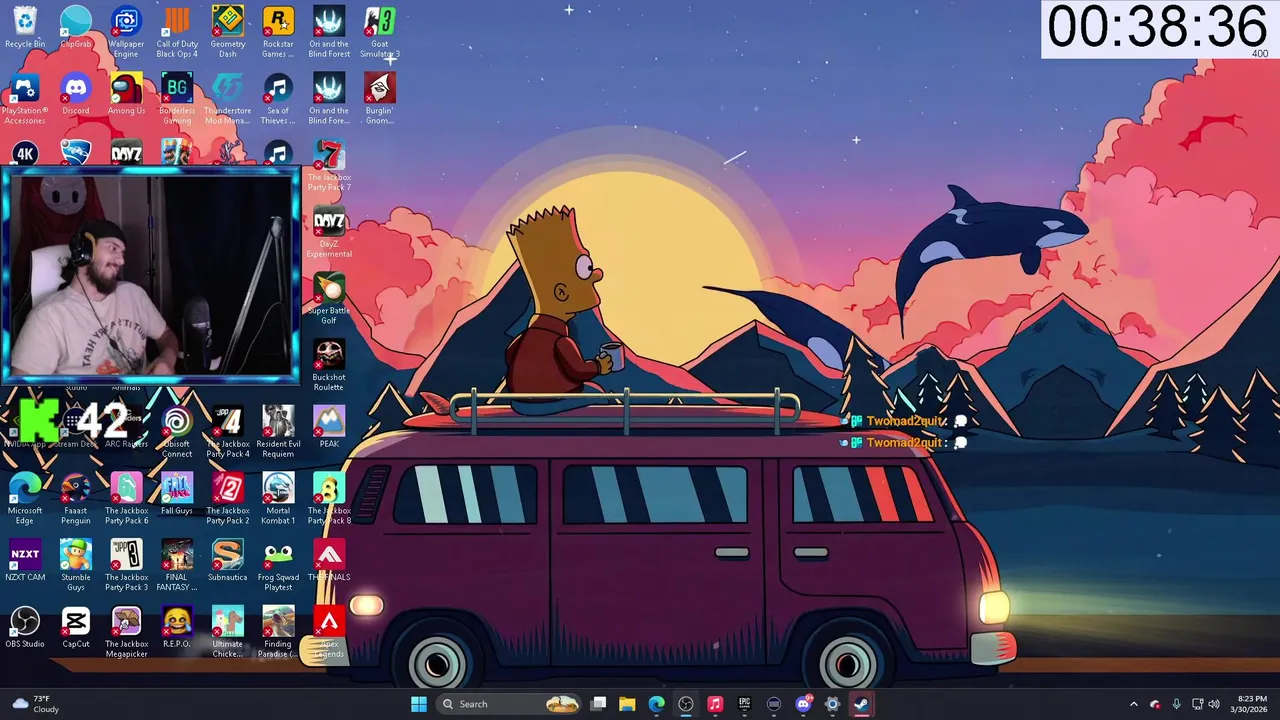Image resolution: width=1280 pixels, height=720 pixels.
Task: Launch ClipGrab from the desktop
Action: [76, 27]
